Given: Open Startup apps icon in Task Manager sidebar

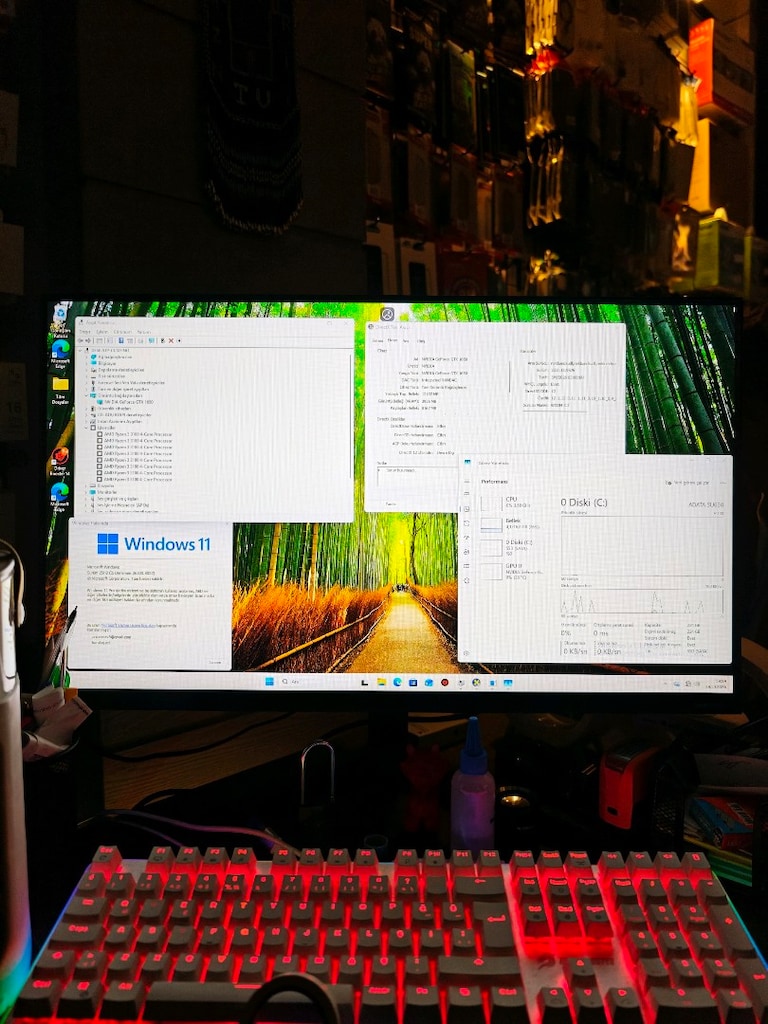Looking at the screenshot, I should [467, 537].
